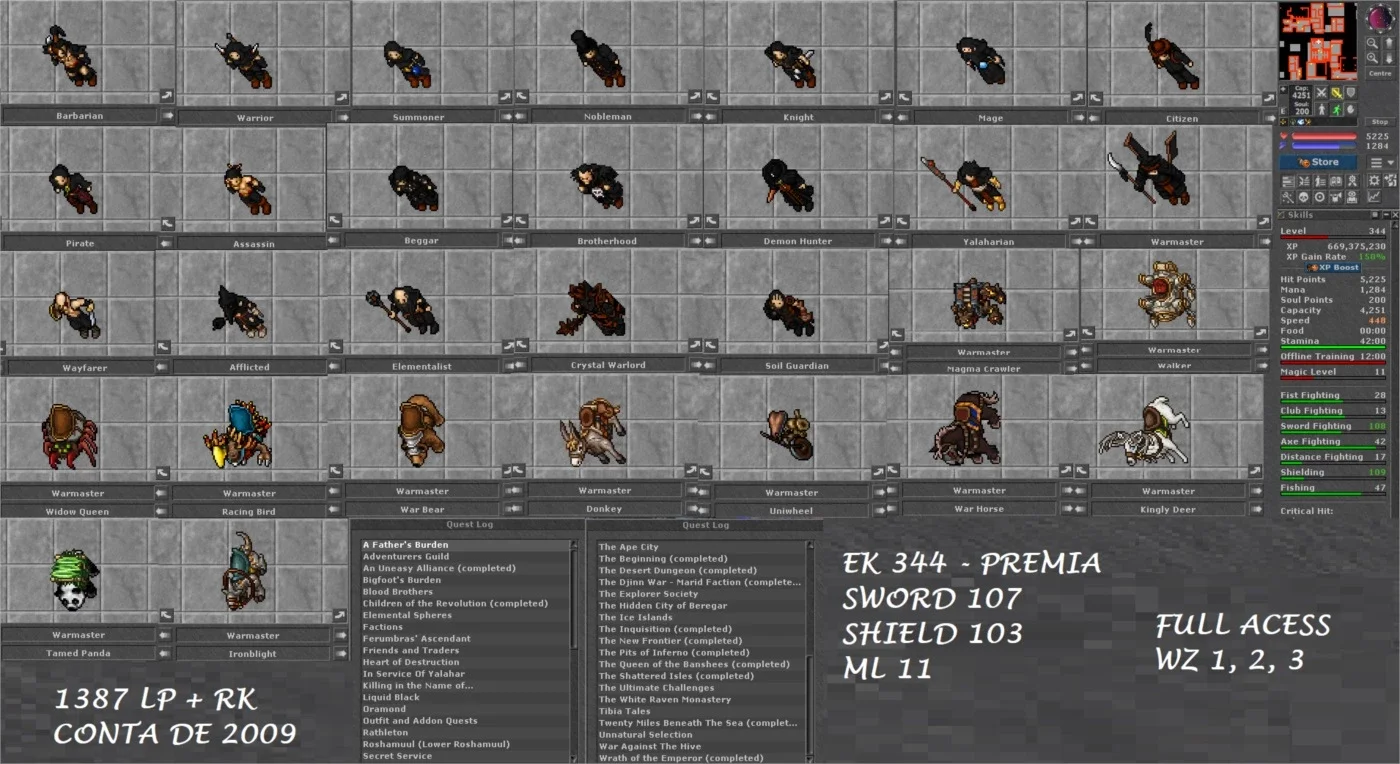Rotate the Wayfarer outfit preview
Image resolution: width=1400 pixels, height=764 pixels.
click(165, 346)
